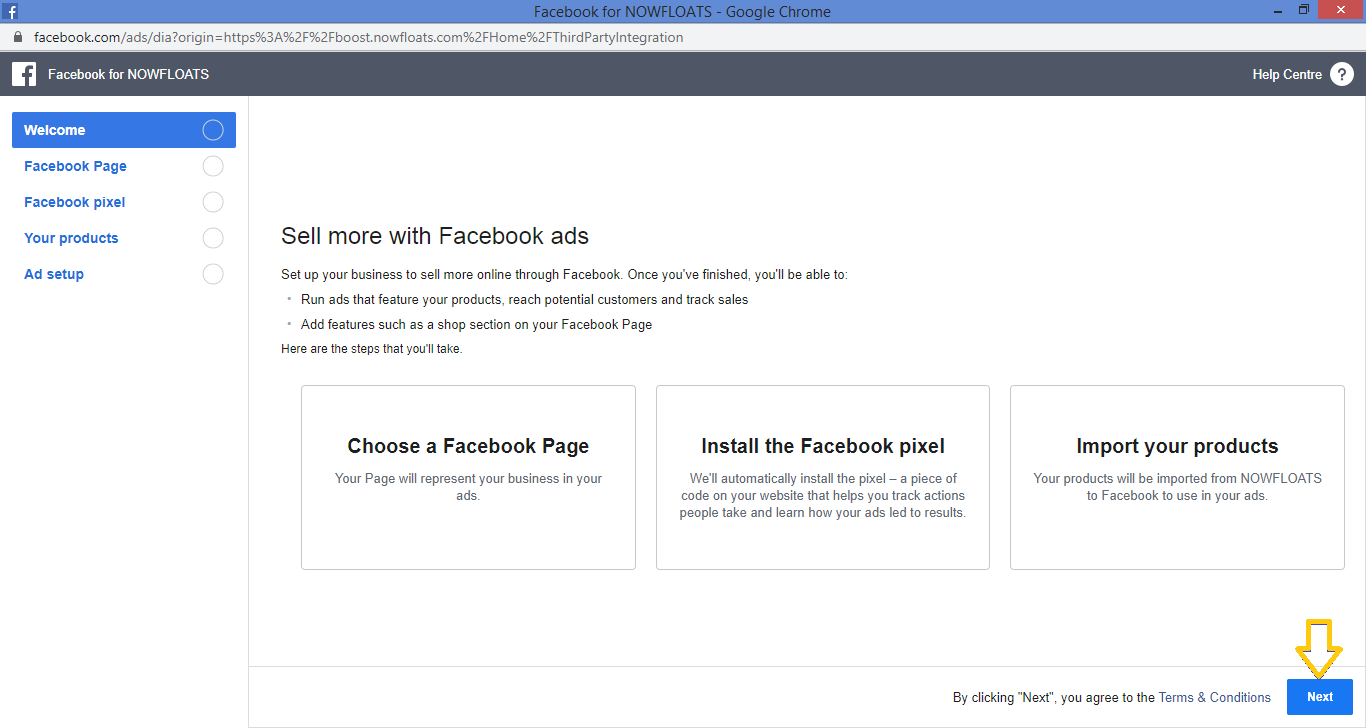Click the Facebook favicon in title bar
The height and width of the screenshot is (728, 1366).
(x=10, y=11)
